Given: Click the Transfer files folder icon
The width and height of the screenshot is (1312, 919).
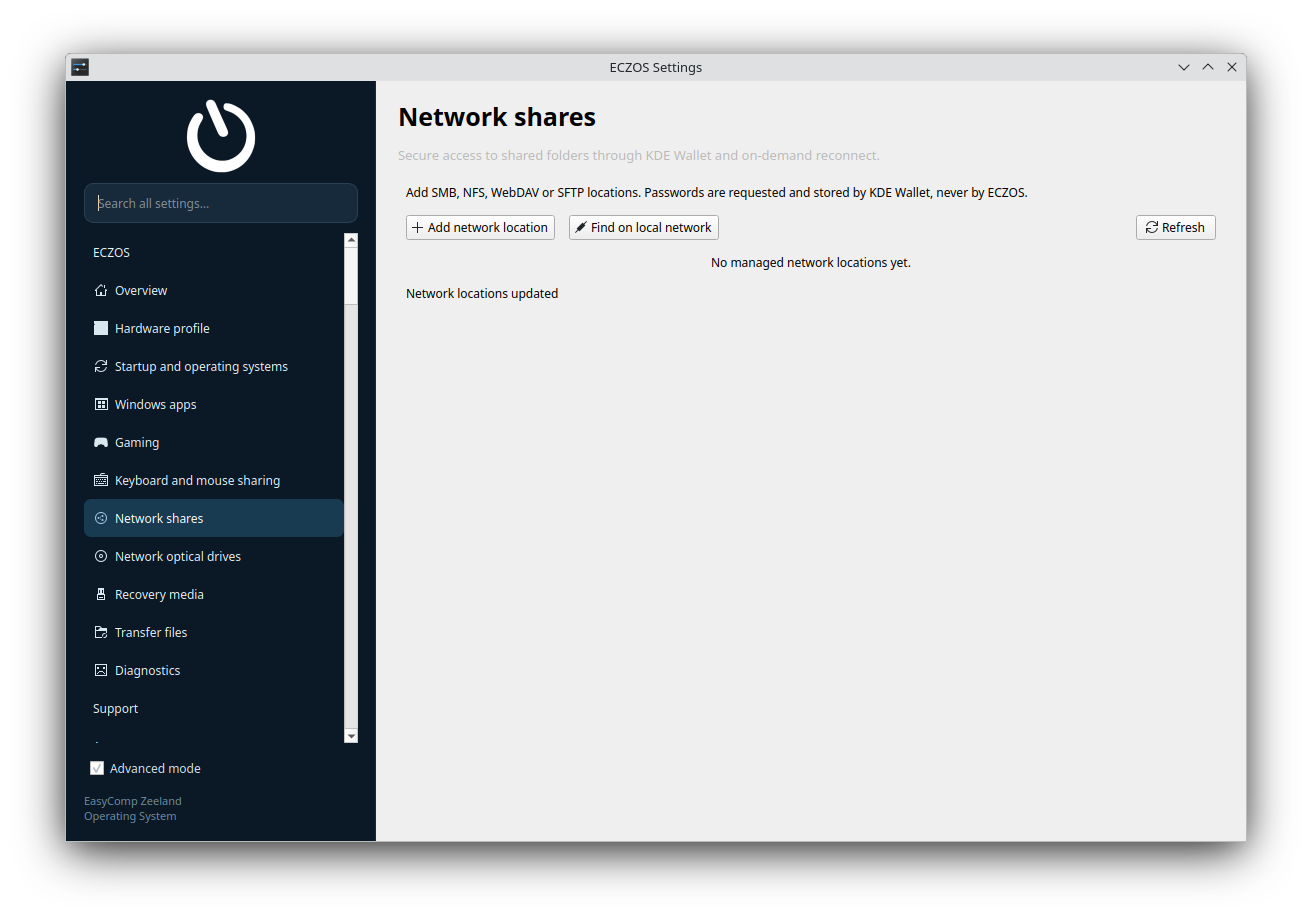Looking at the screenshot, I should tap(100, 632).
